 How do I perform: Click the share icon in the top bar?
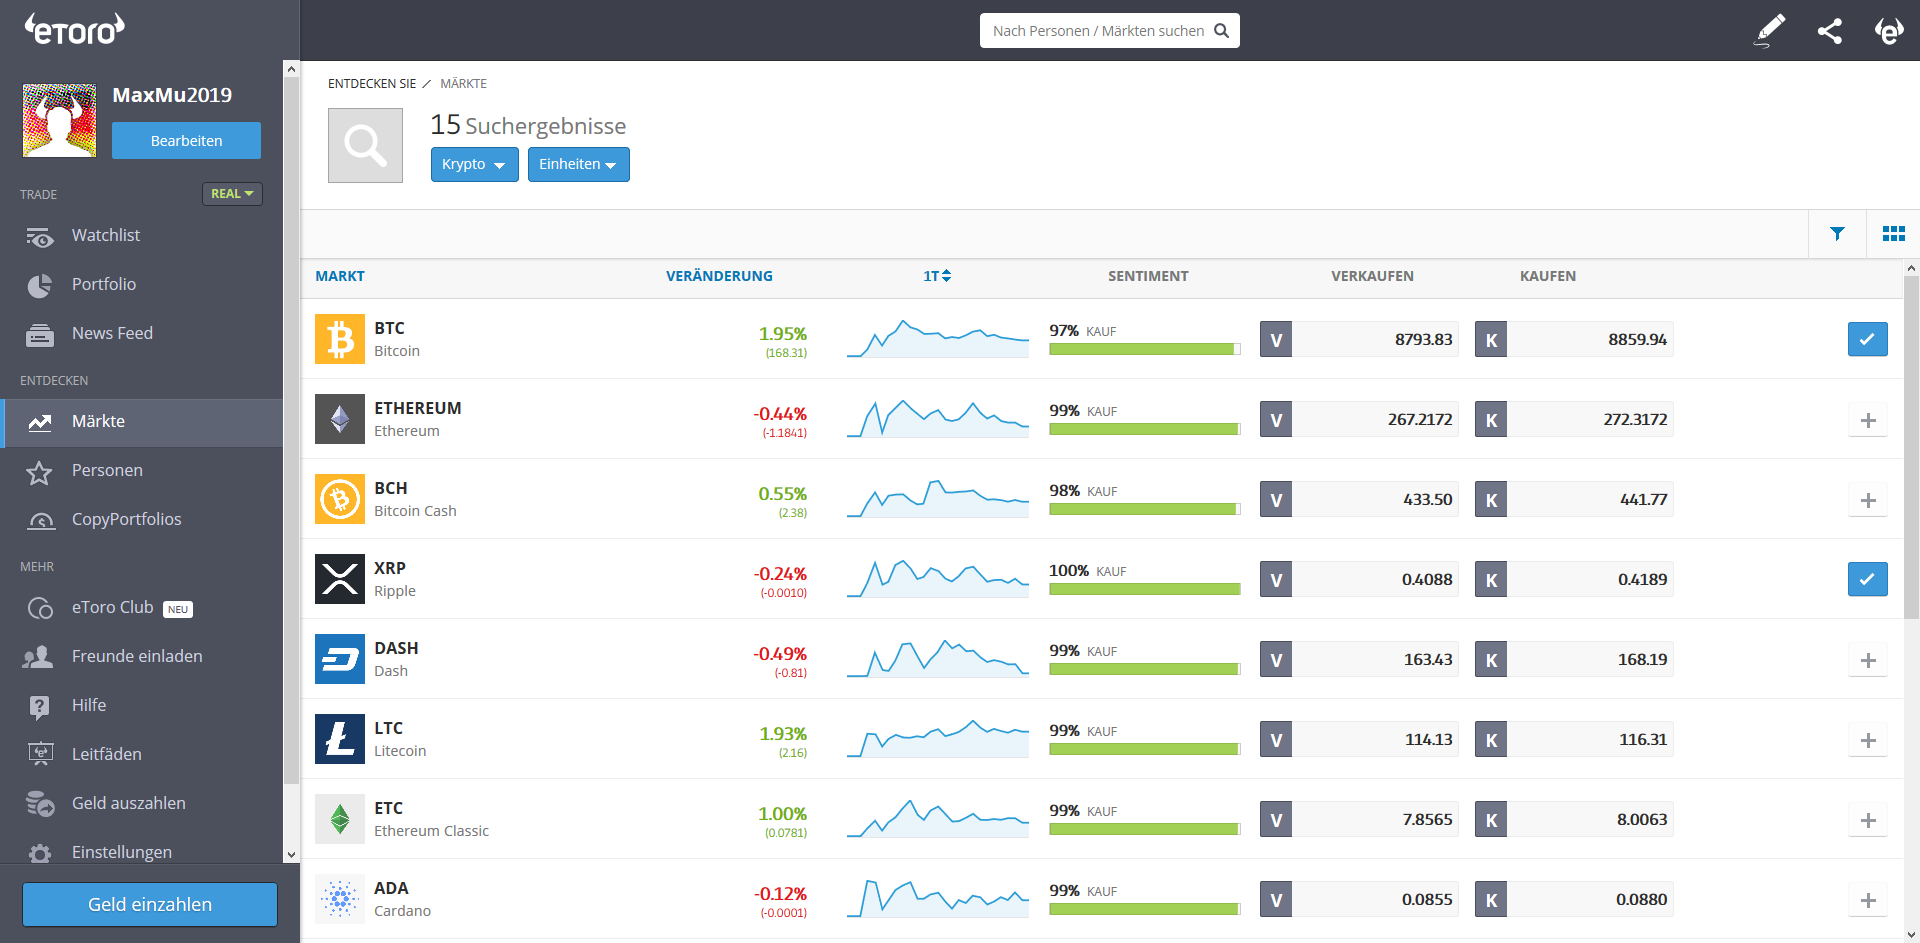[1829, 31]
